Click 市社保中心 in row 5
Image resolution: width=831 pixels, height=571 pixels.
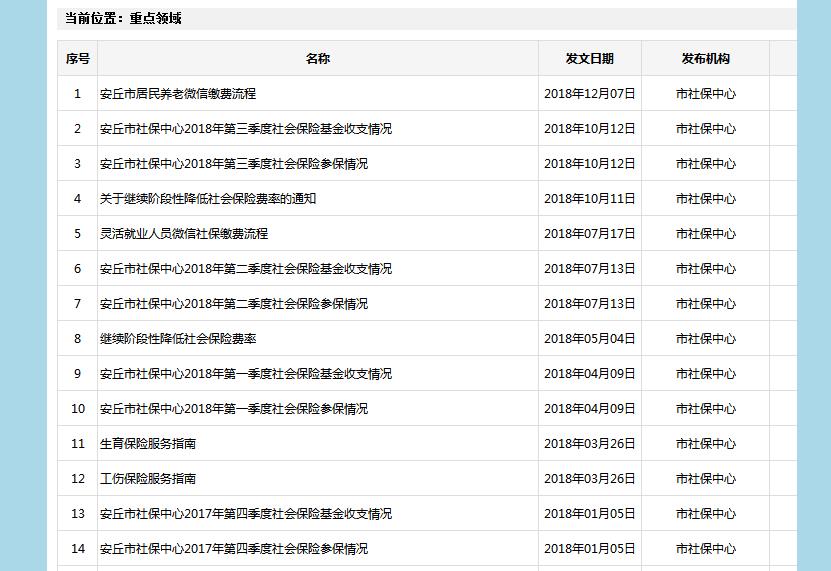pos(705,234)
